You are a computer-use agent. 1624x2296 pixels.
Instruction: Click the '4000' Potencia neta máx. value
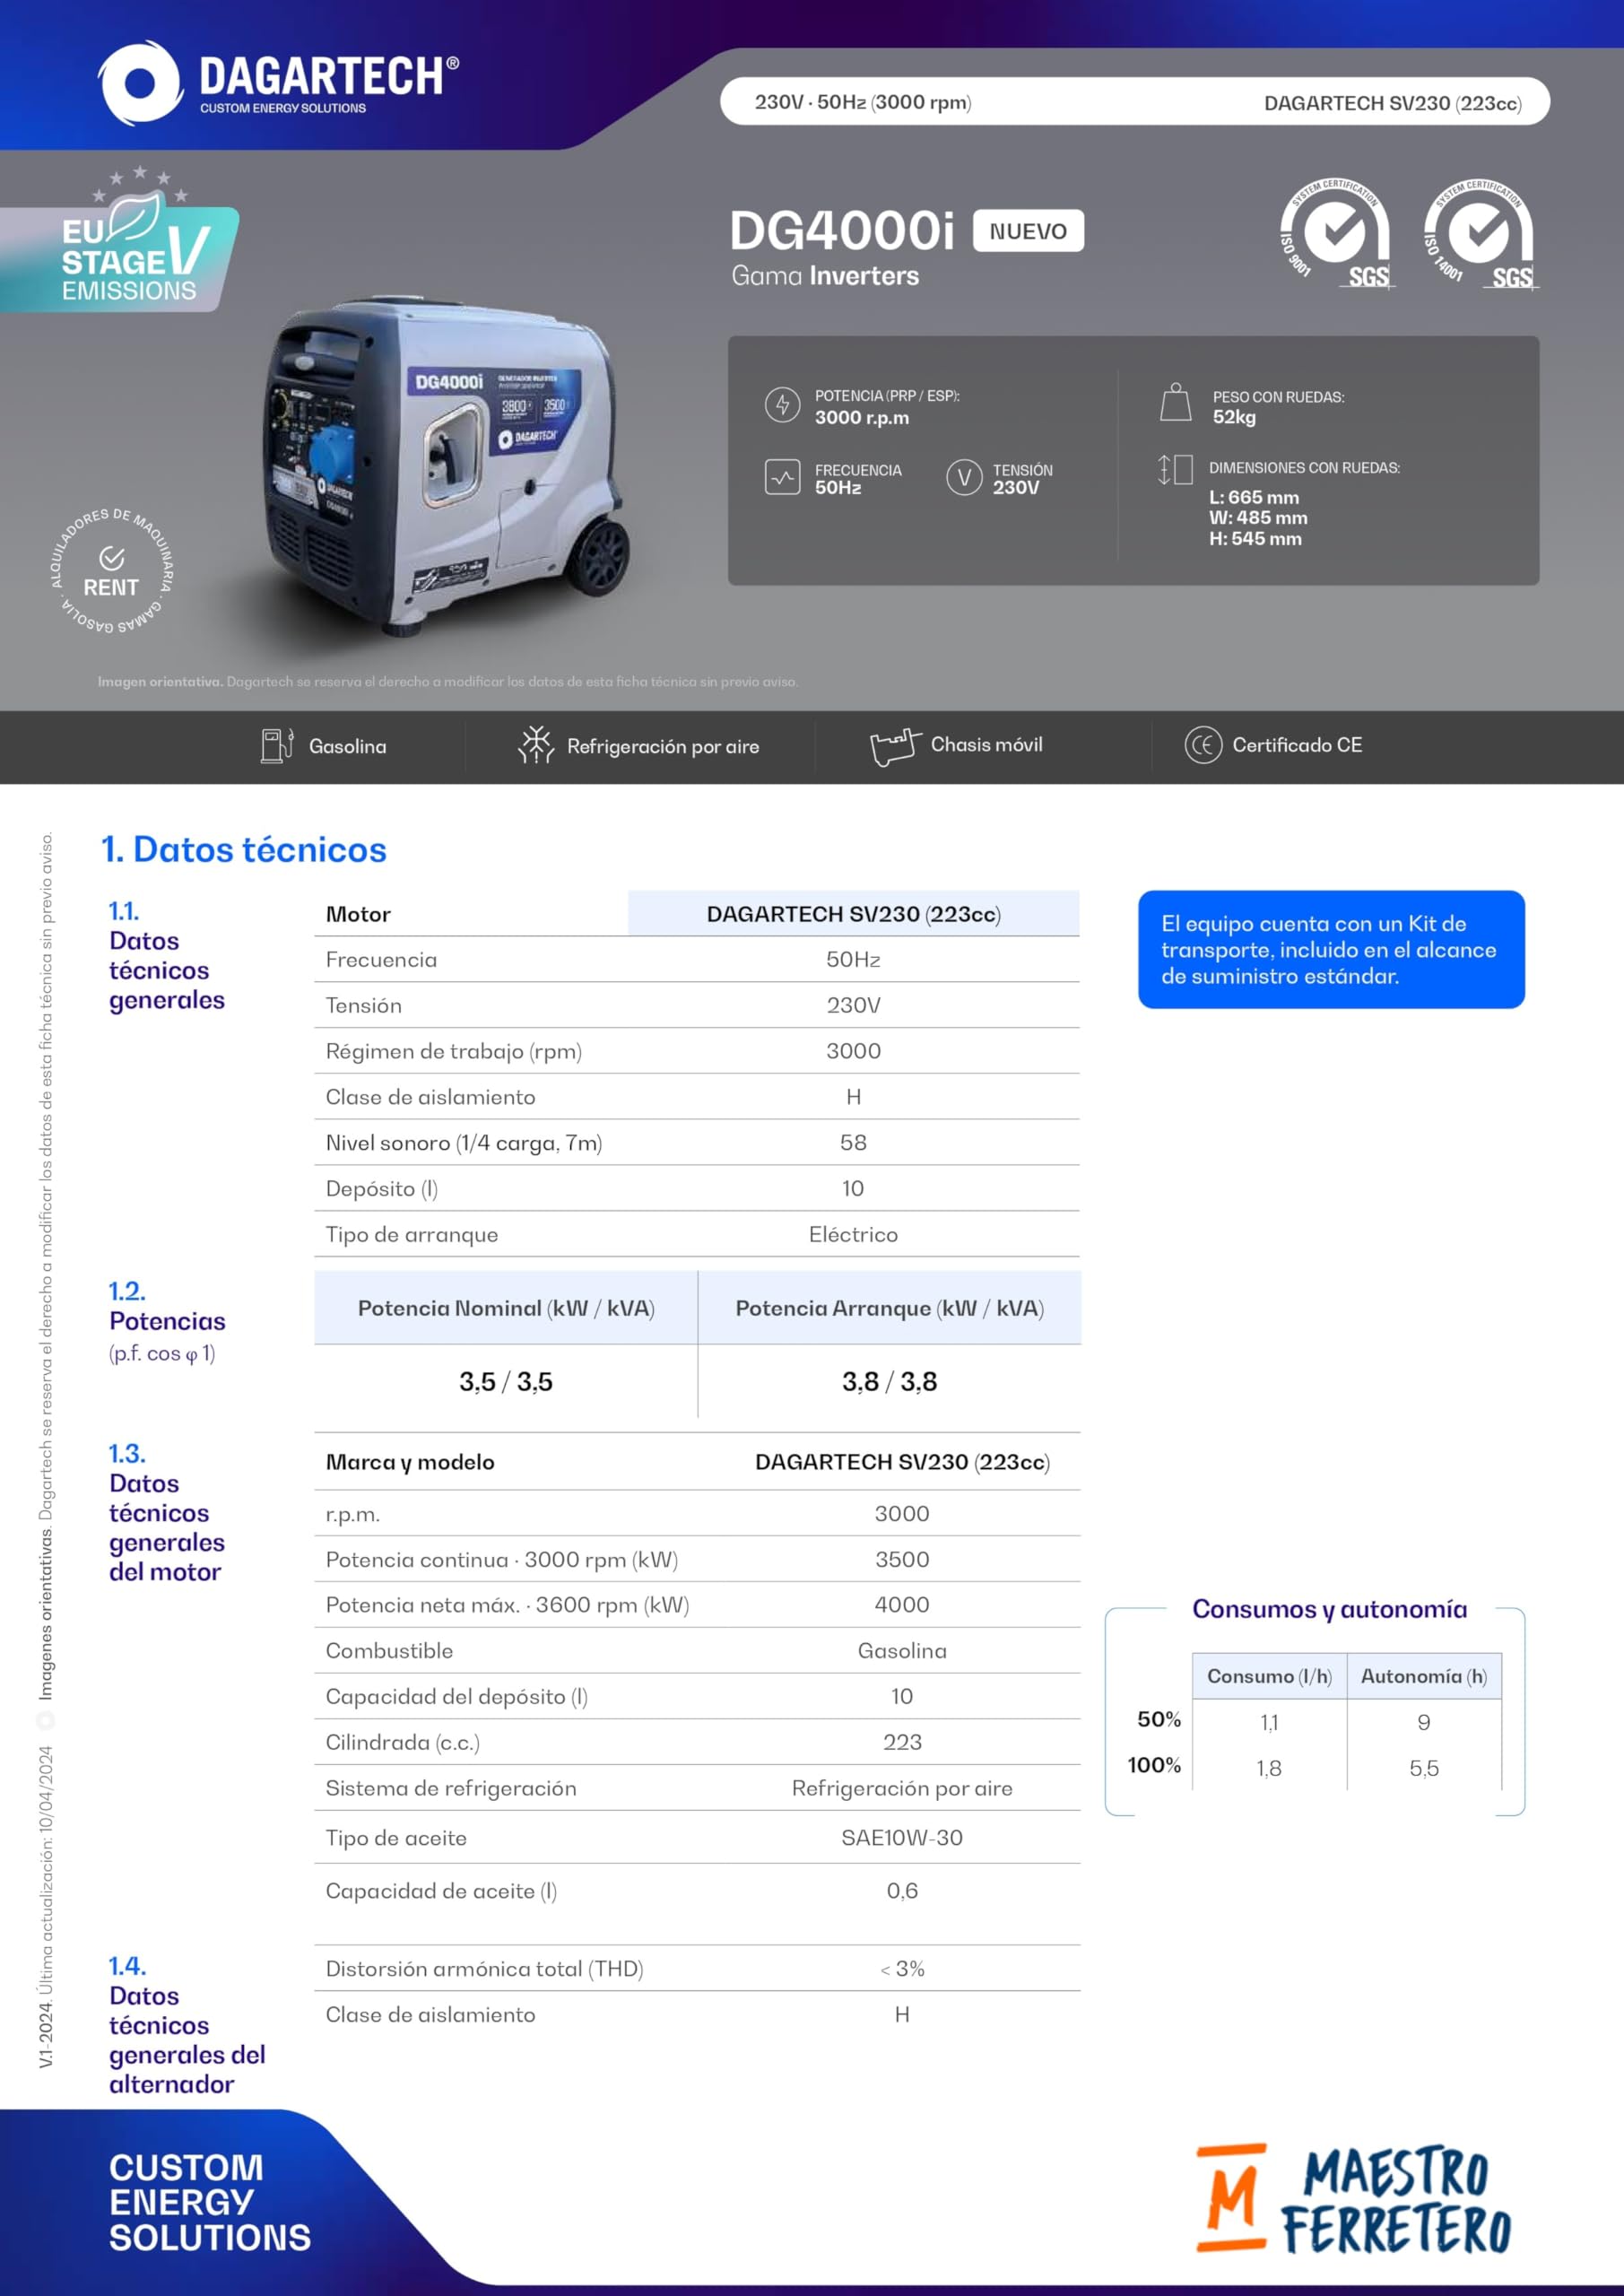[902, 1605]
